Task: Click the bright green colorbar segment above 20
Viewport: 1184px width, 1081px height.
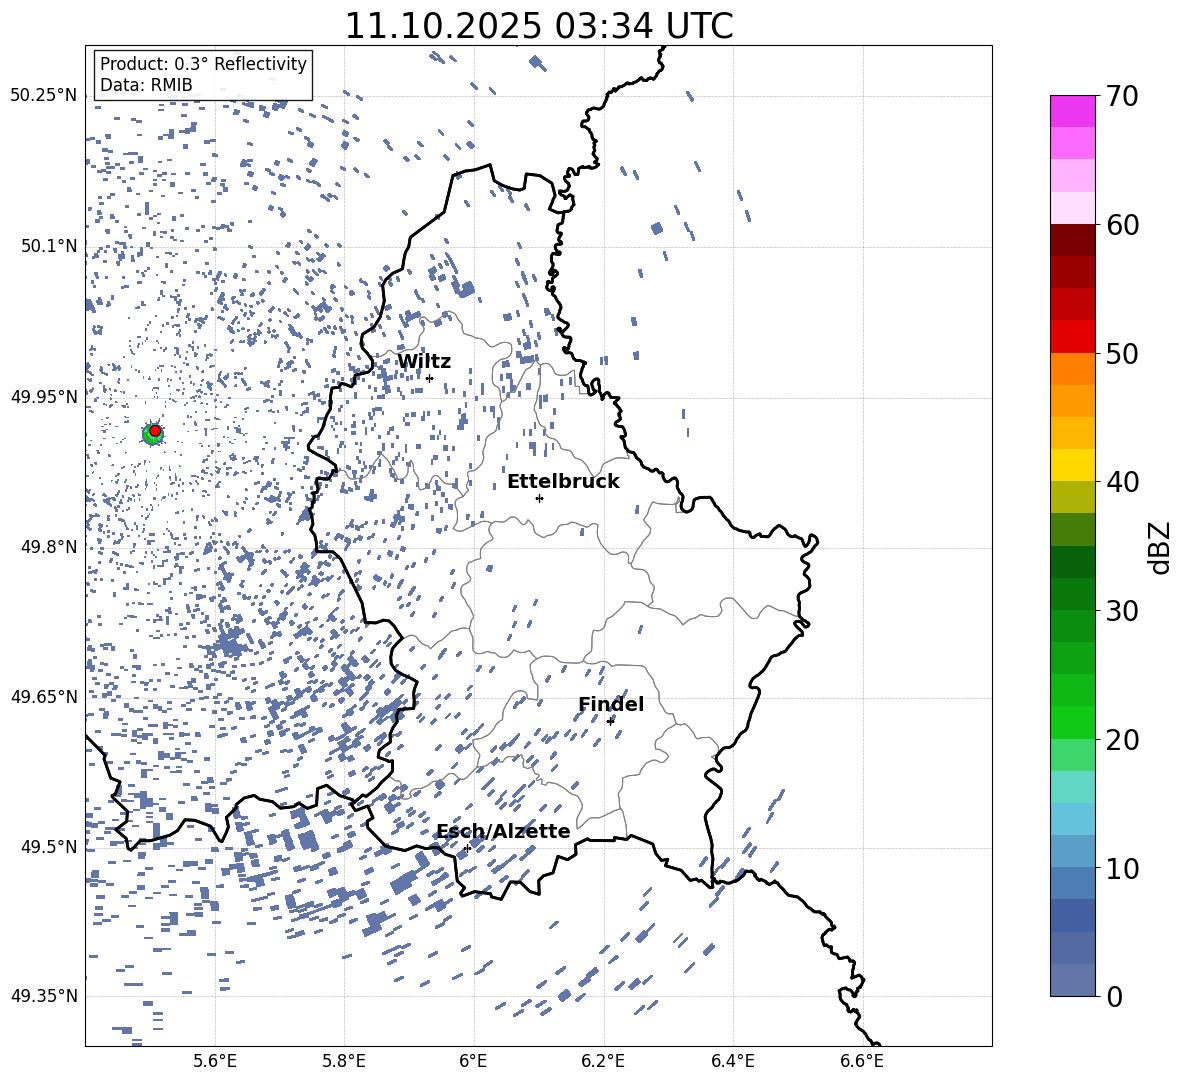Action: (x=1072, y=722)
